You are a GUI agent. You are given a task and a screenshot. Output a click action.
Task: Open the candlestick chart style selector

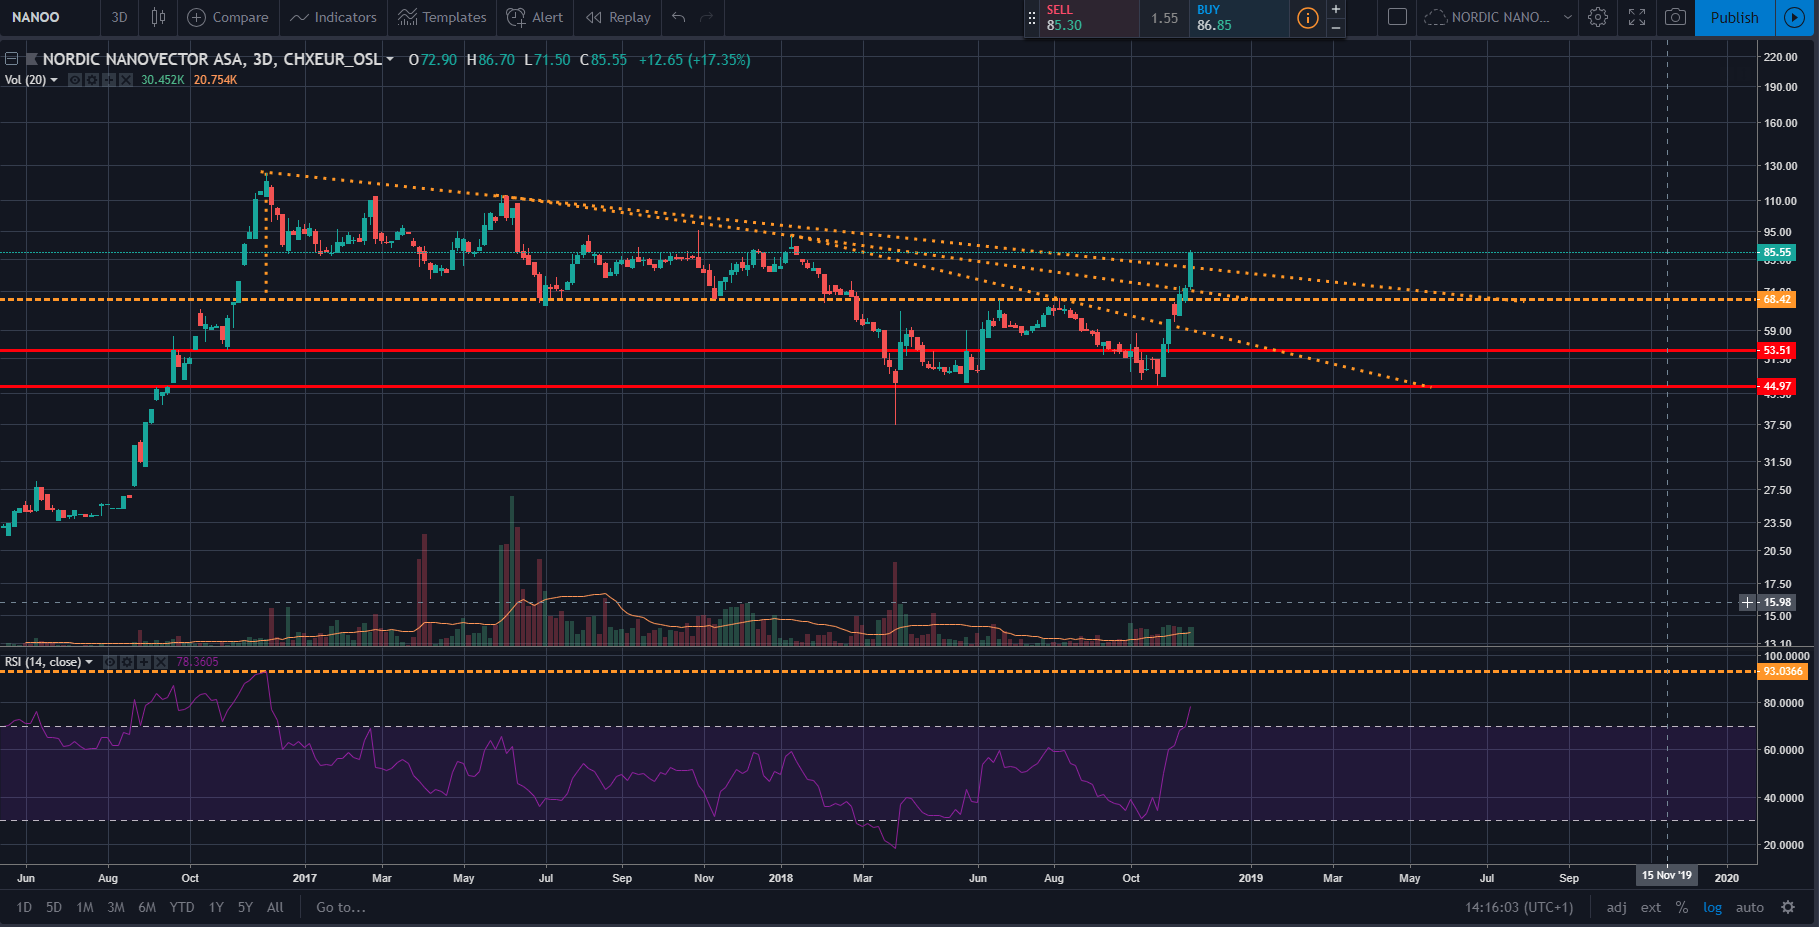[158, 17]
